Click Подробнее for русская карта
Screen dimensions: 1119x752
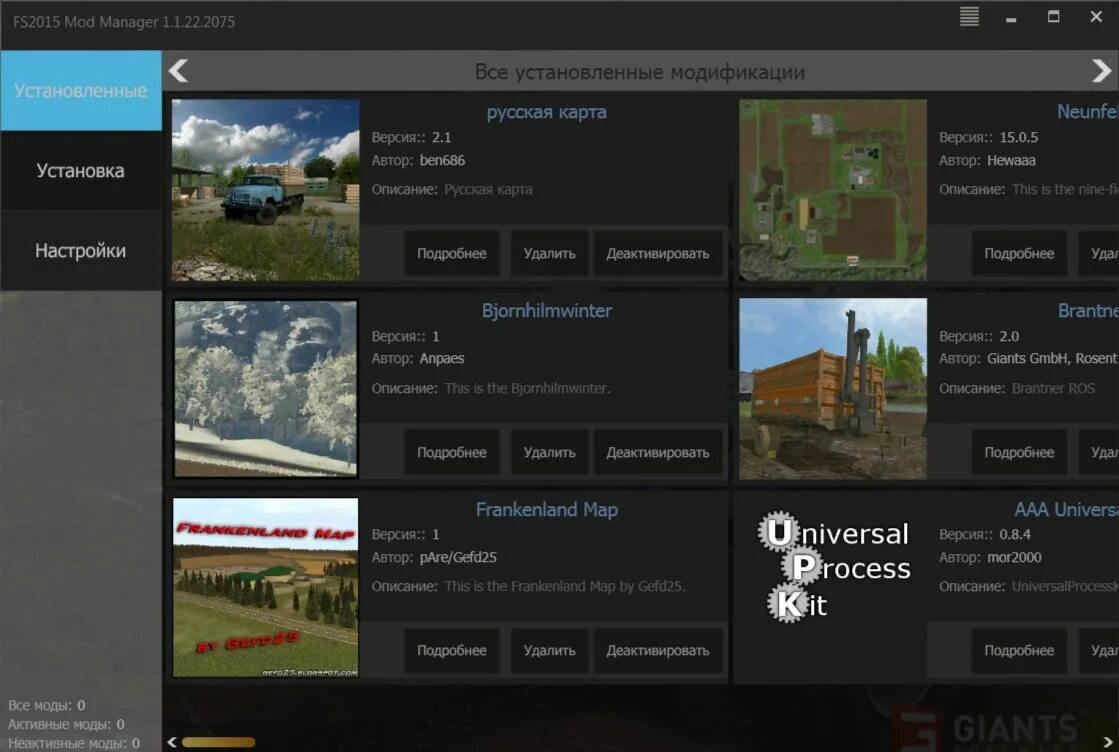pyautogui.click(x=452, y=253)
